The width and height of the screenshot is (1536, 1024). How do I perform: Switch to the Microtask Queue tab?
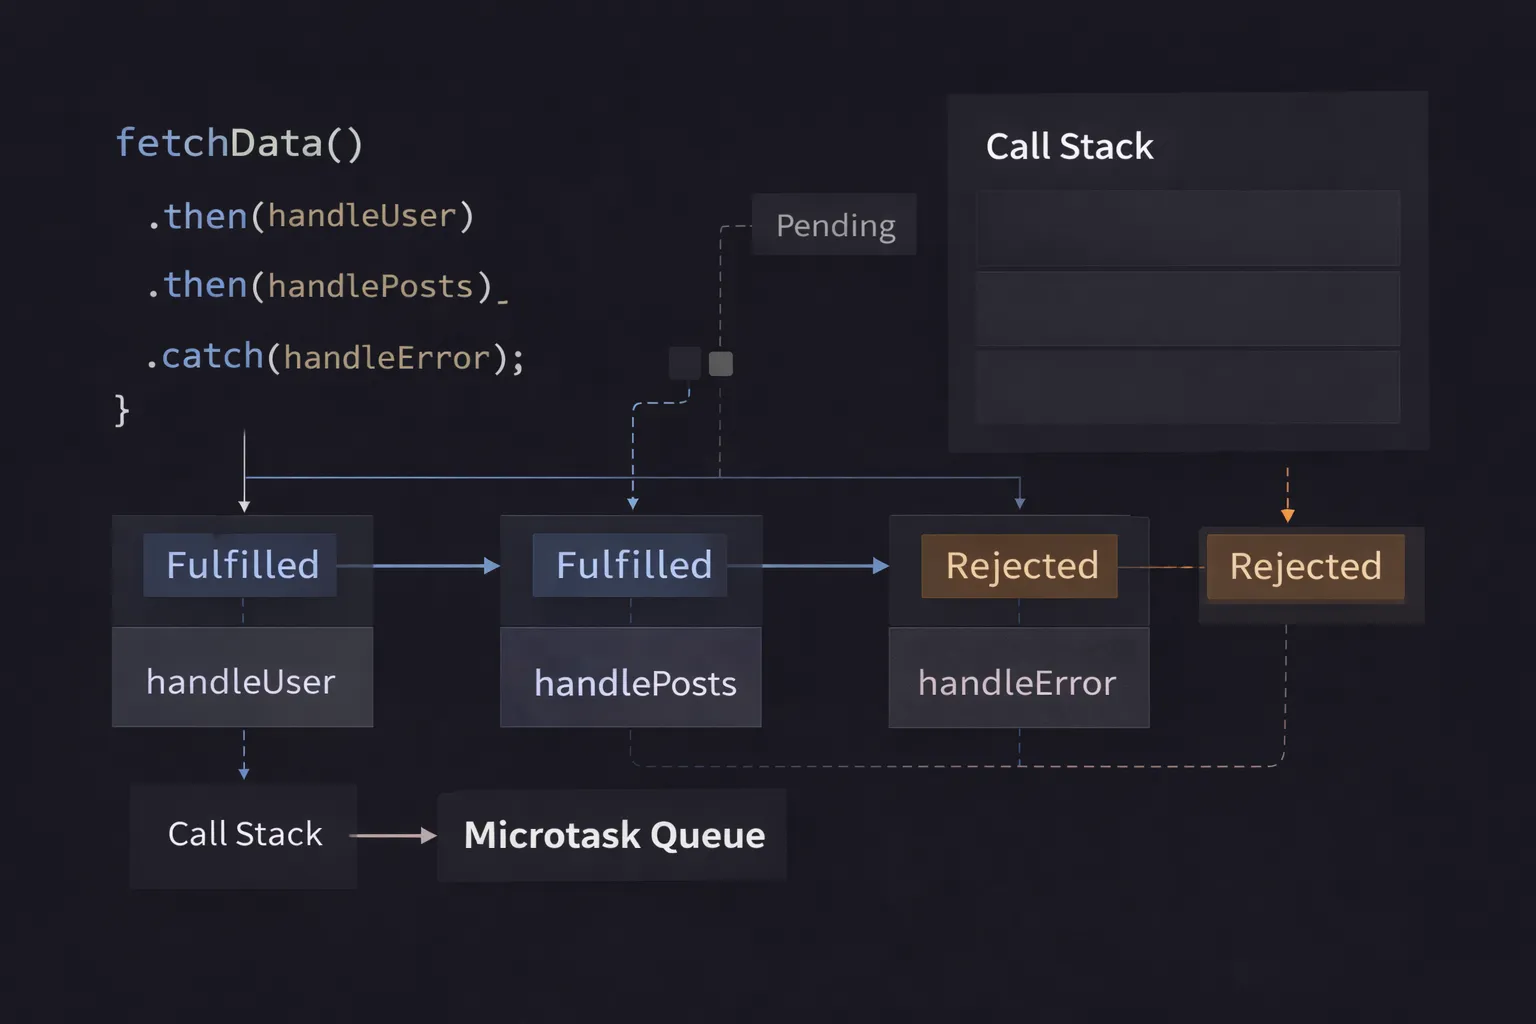pyautogui.click(x=613, y=835)
